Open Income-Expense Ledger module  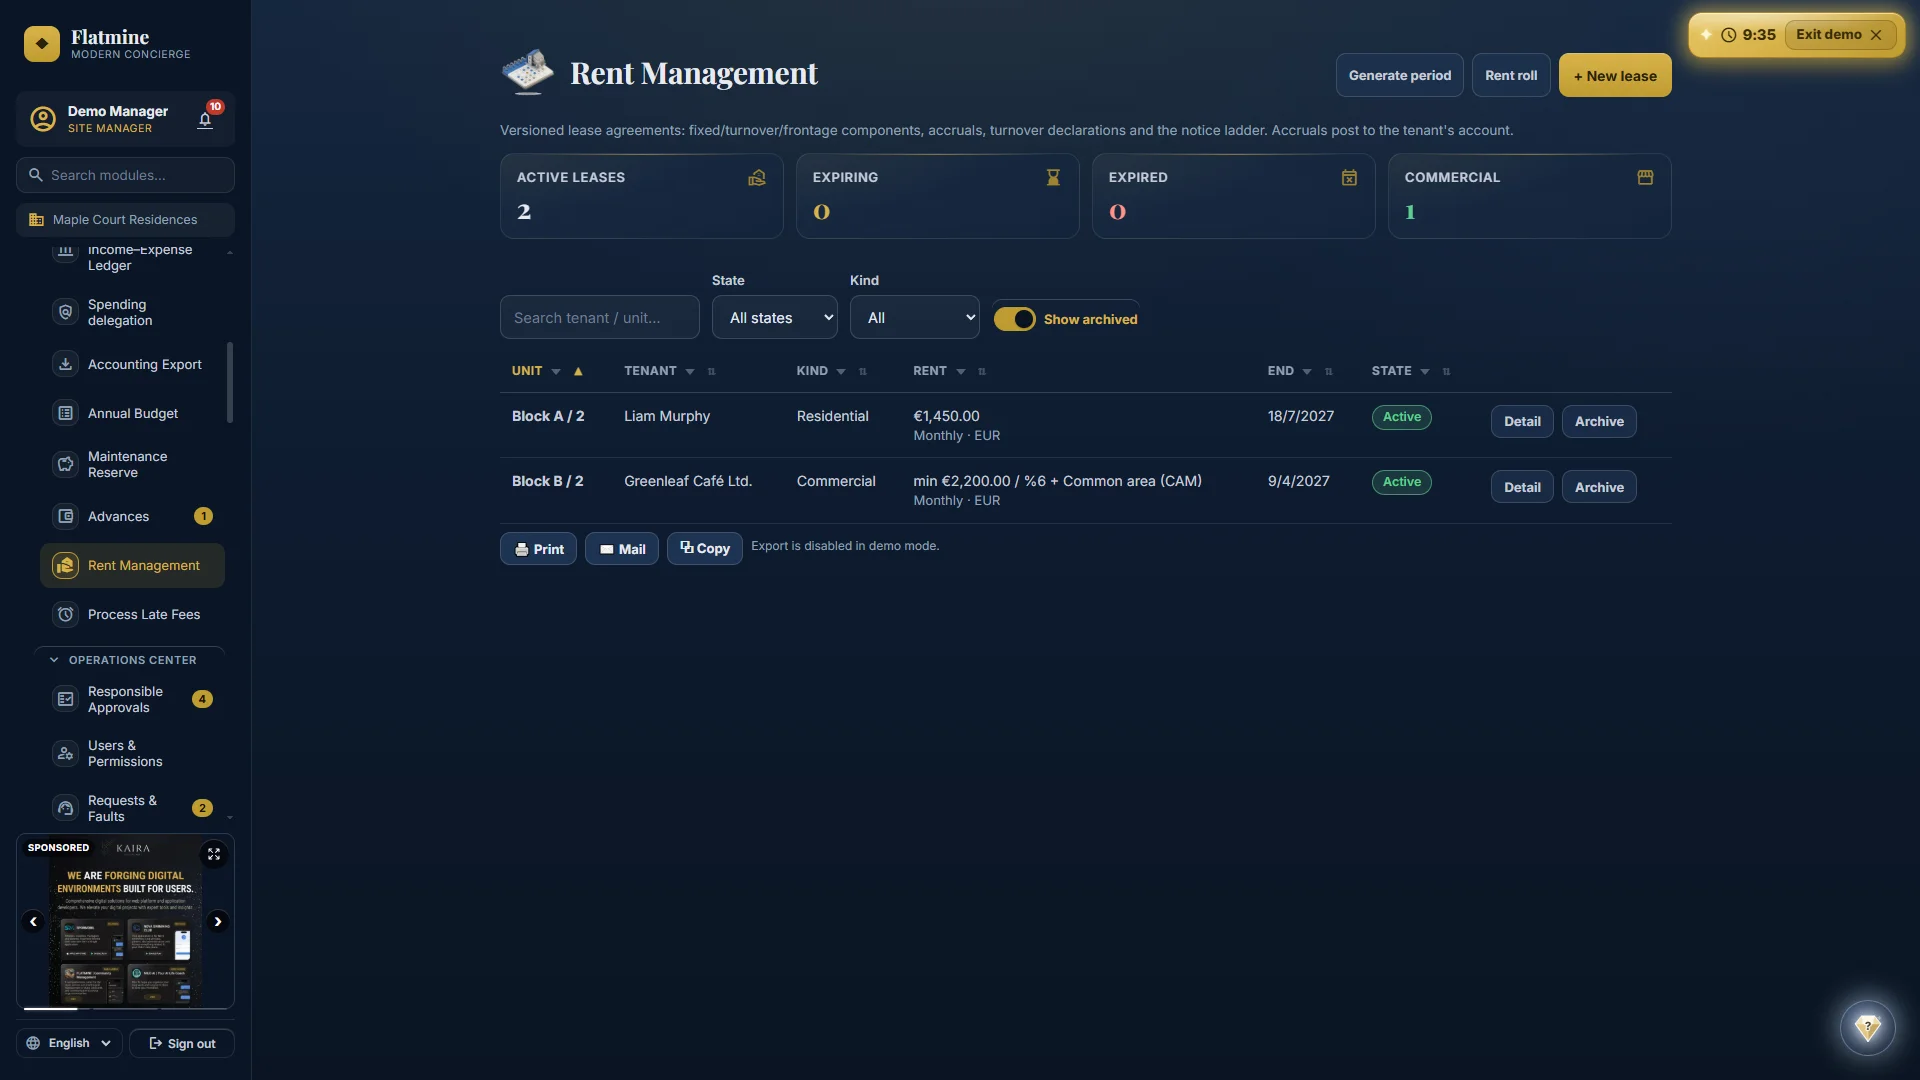pos(132,257)
